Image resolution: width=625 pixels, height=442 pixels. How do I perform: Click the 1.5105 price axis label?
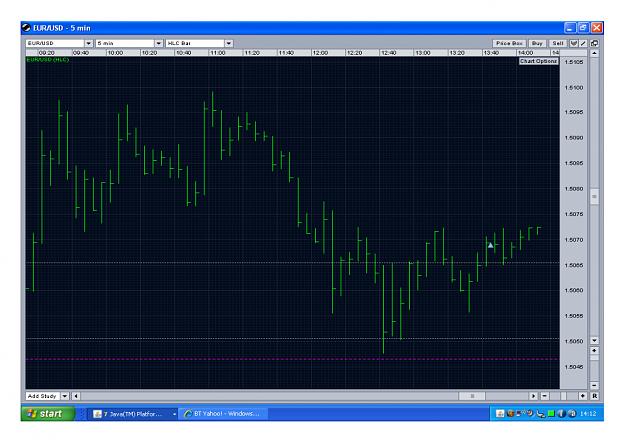[x=574, y=62]
